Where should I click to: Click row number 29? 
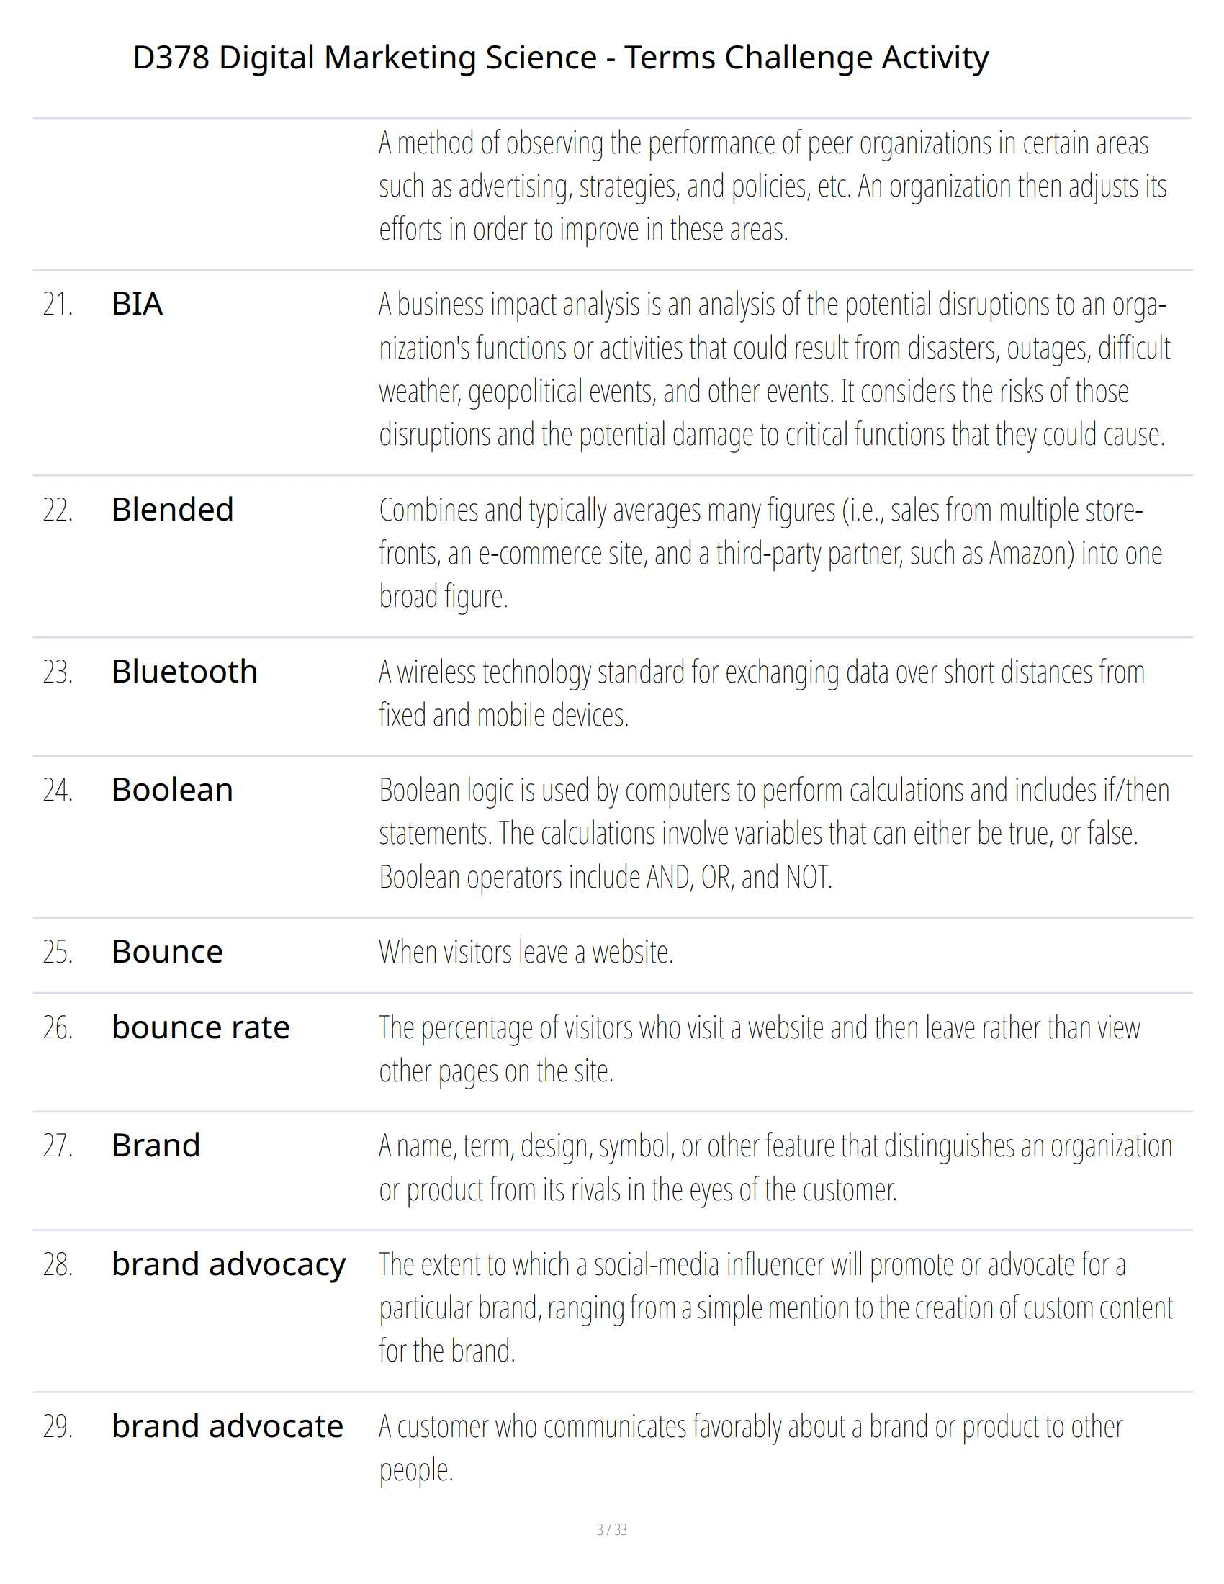(x=58, y=1427)
